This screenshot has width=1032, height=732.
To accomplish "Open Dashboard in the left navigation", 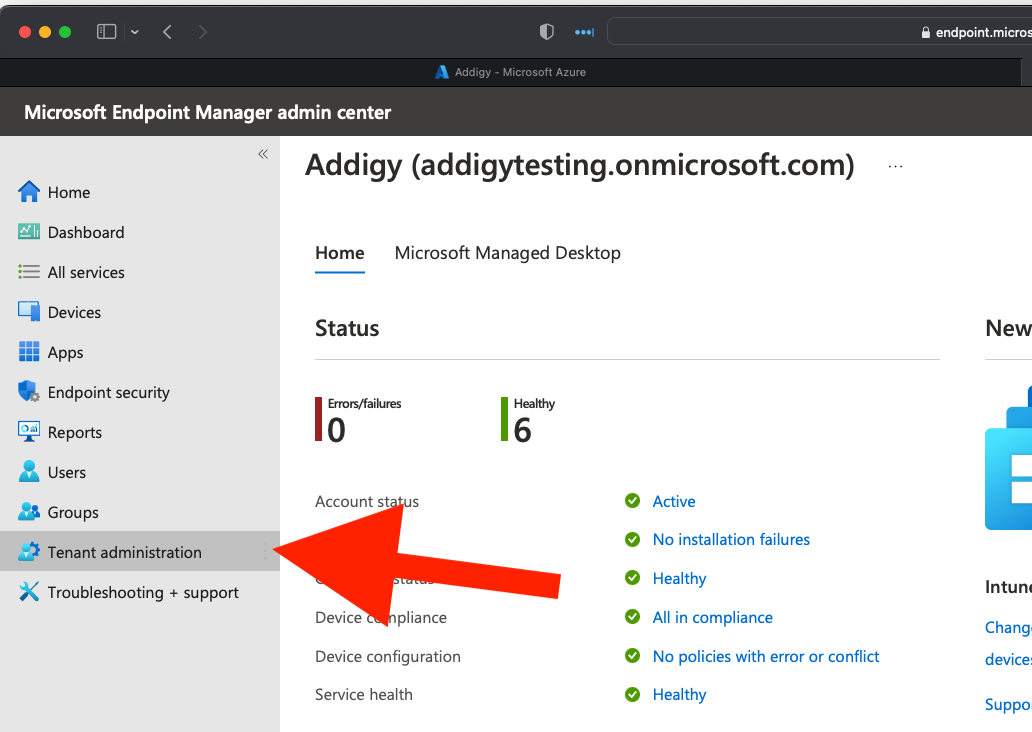I will click(86, 232).
